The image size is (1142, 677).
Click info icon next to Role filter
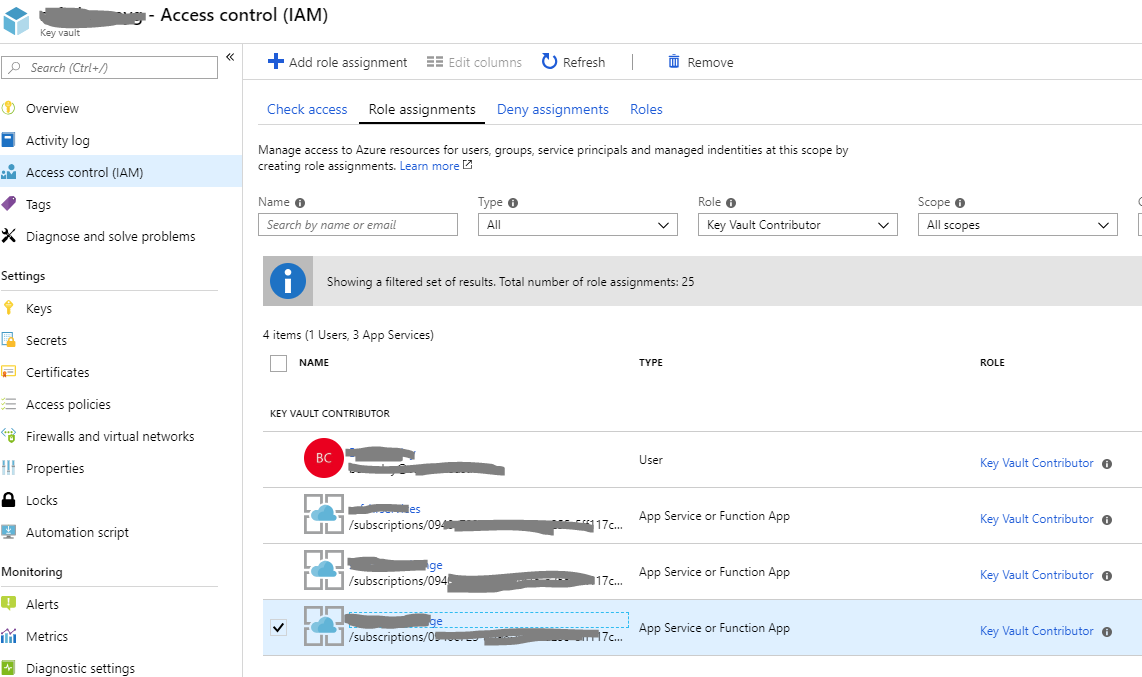point(731,203)
